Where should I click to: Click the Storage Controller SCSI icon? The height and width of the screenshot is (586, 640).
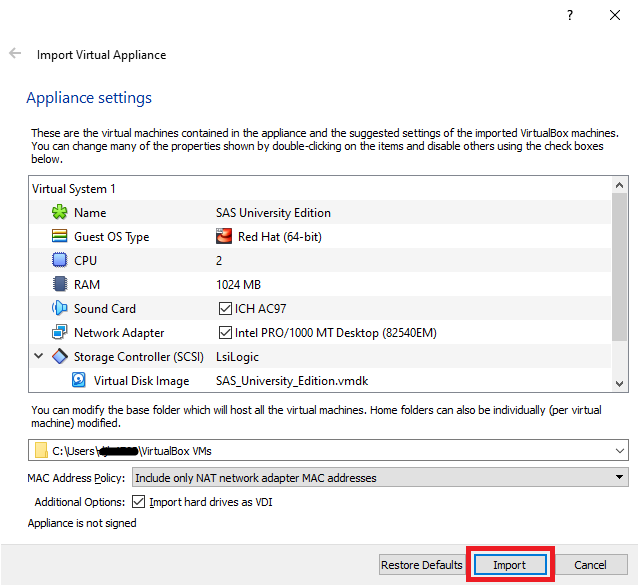pos(58,357)
